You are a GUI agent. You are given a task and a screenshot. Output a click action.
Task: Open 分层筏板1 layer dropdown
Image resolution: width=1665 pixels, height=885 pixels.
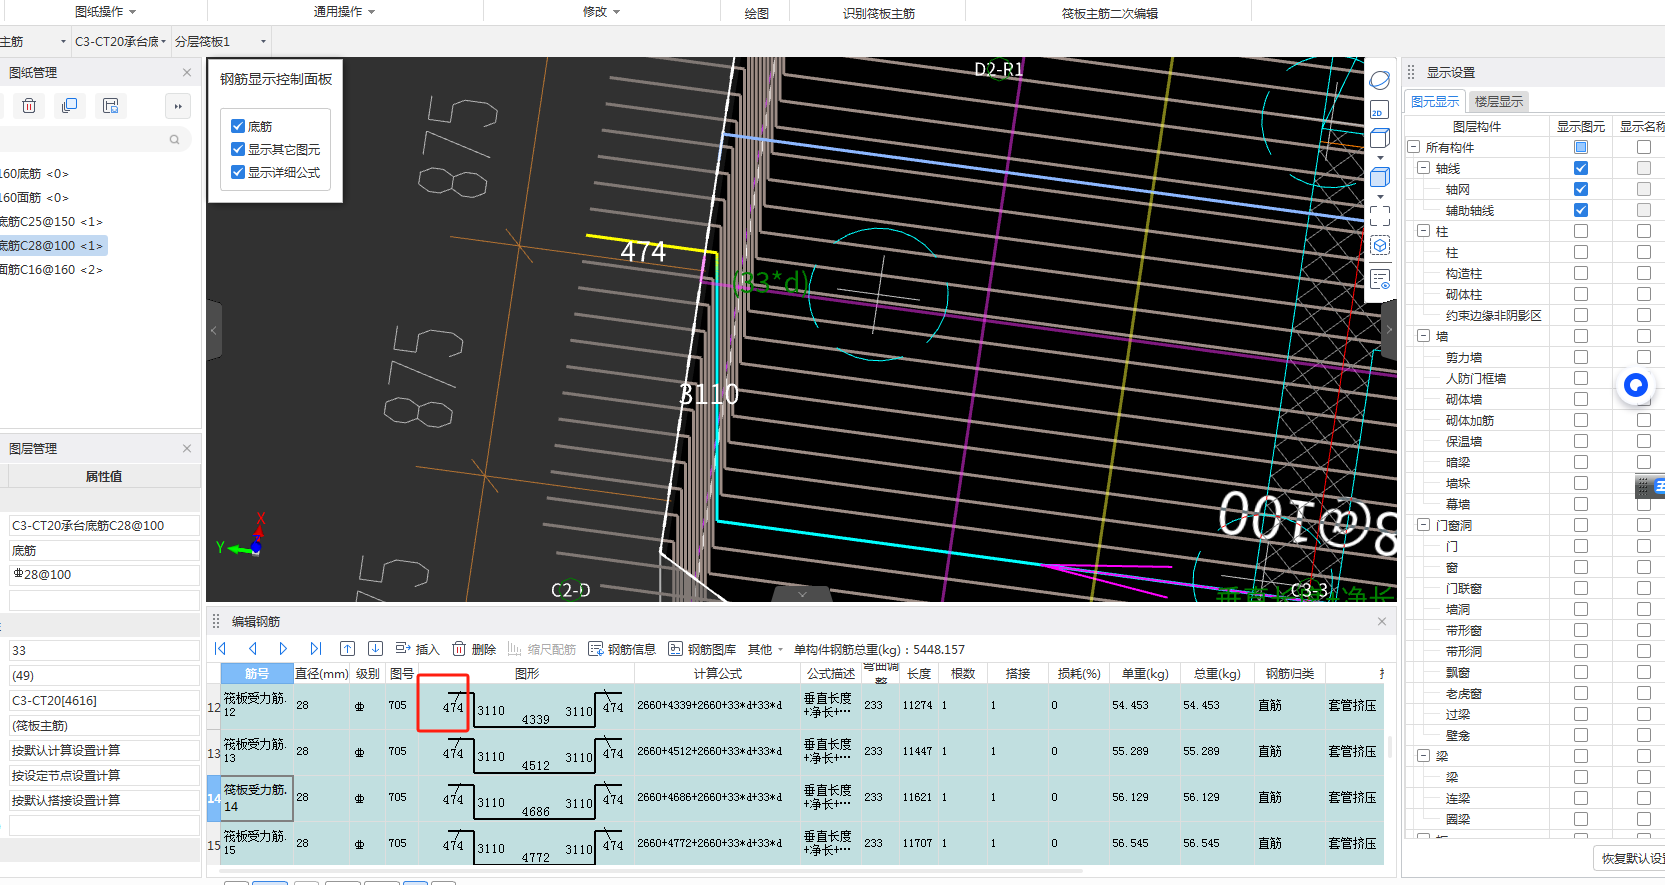[221, 41]
